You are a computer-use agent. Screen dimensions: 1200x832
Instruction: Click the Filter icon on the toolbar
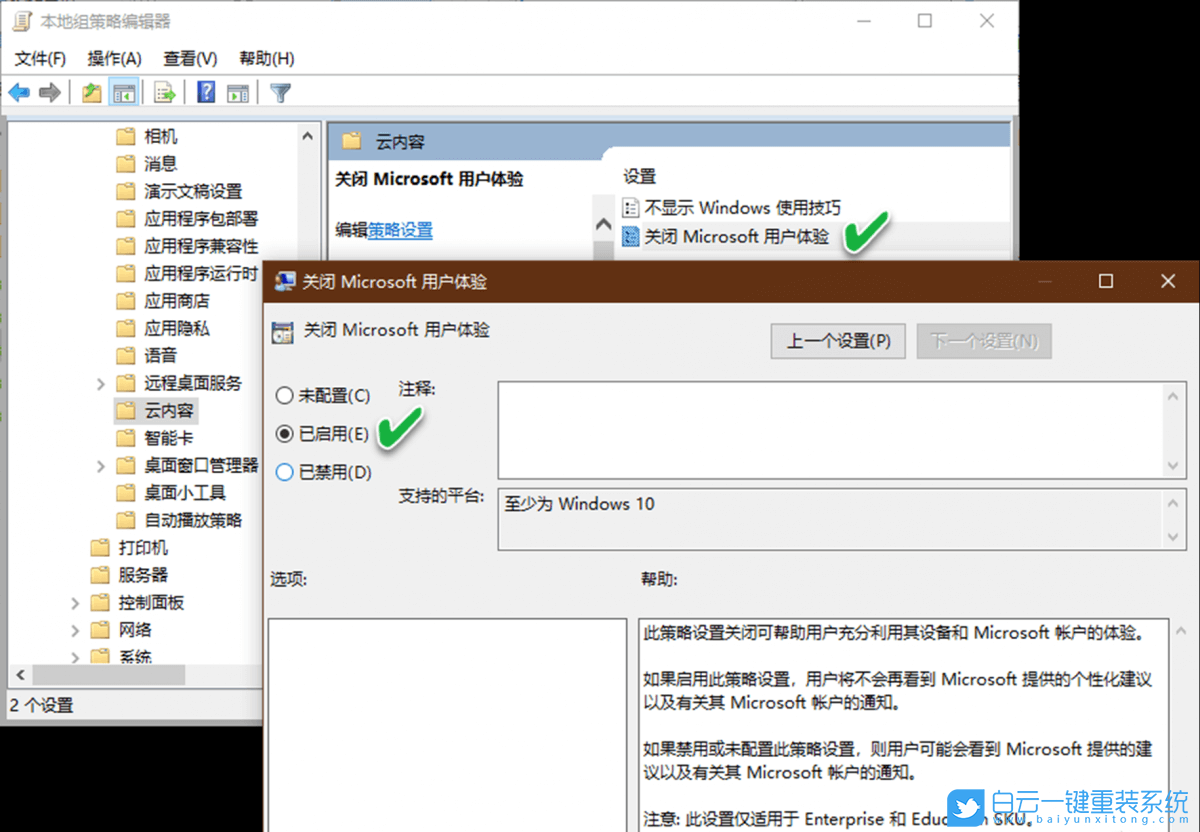click(280, 92)
